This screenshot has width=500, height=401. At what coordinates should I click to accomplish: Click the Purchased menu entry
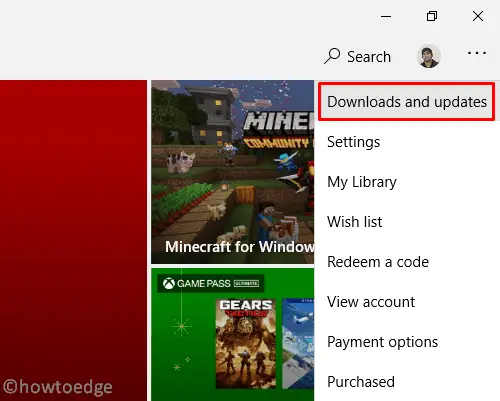pos(407,382)
